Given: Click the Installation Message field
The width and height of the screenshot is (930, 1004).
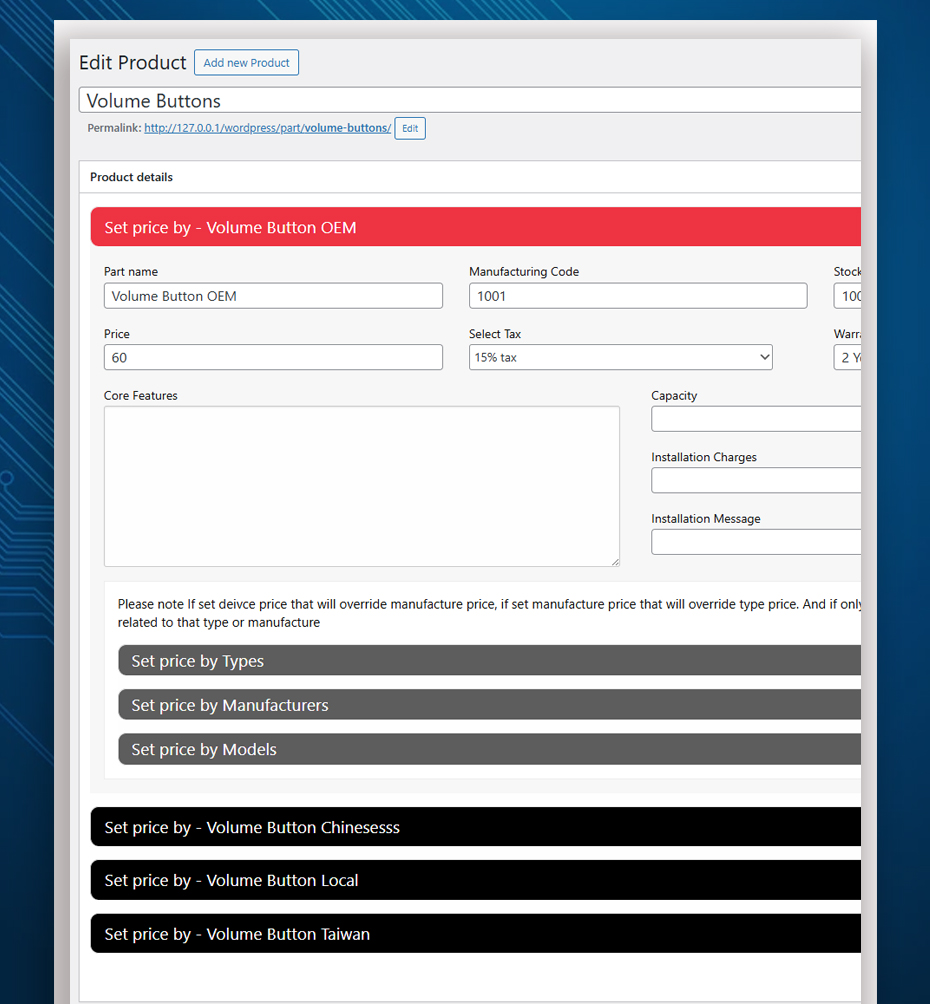Looking at the screenshot, I should (756, 542).
